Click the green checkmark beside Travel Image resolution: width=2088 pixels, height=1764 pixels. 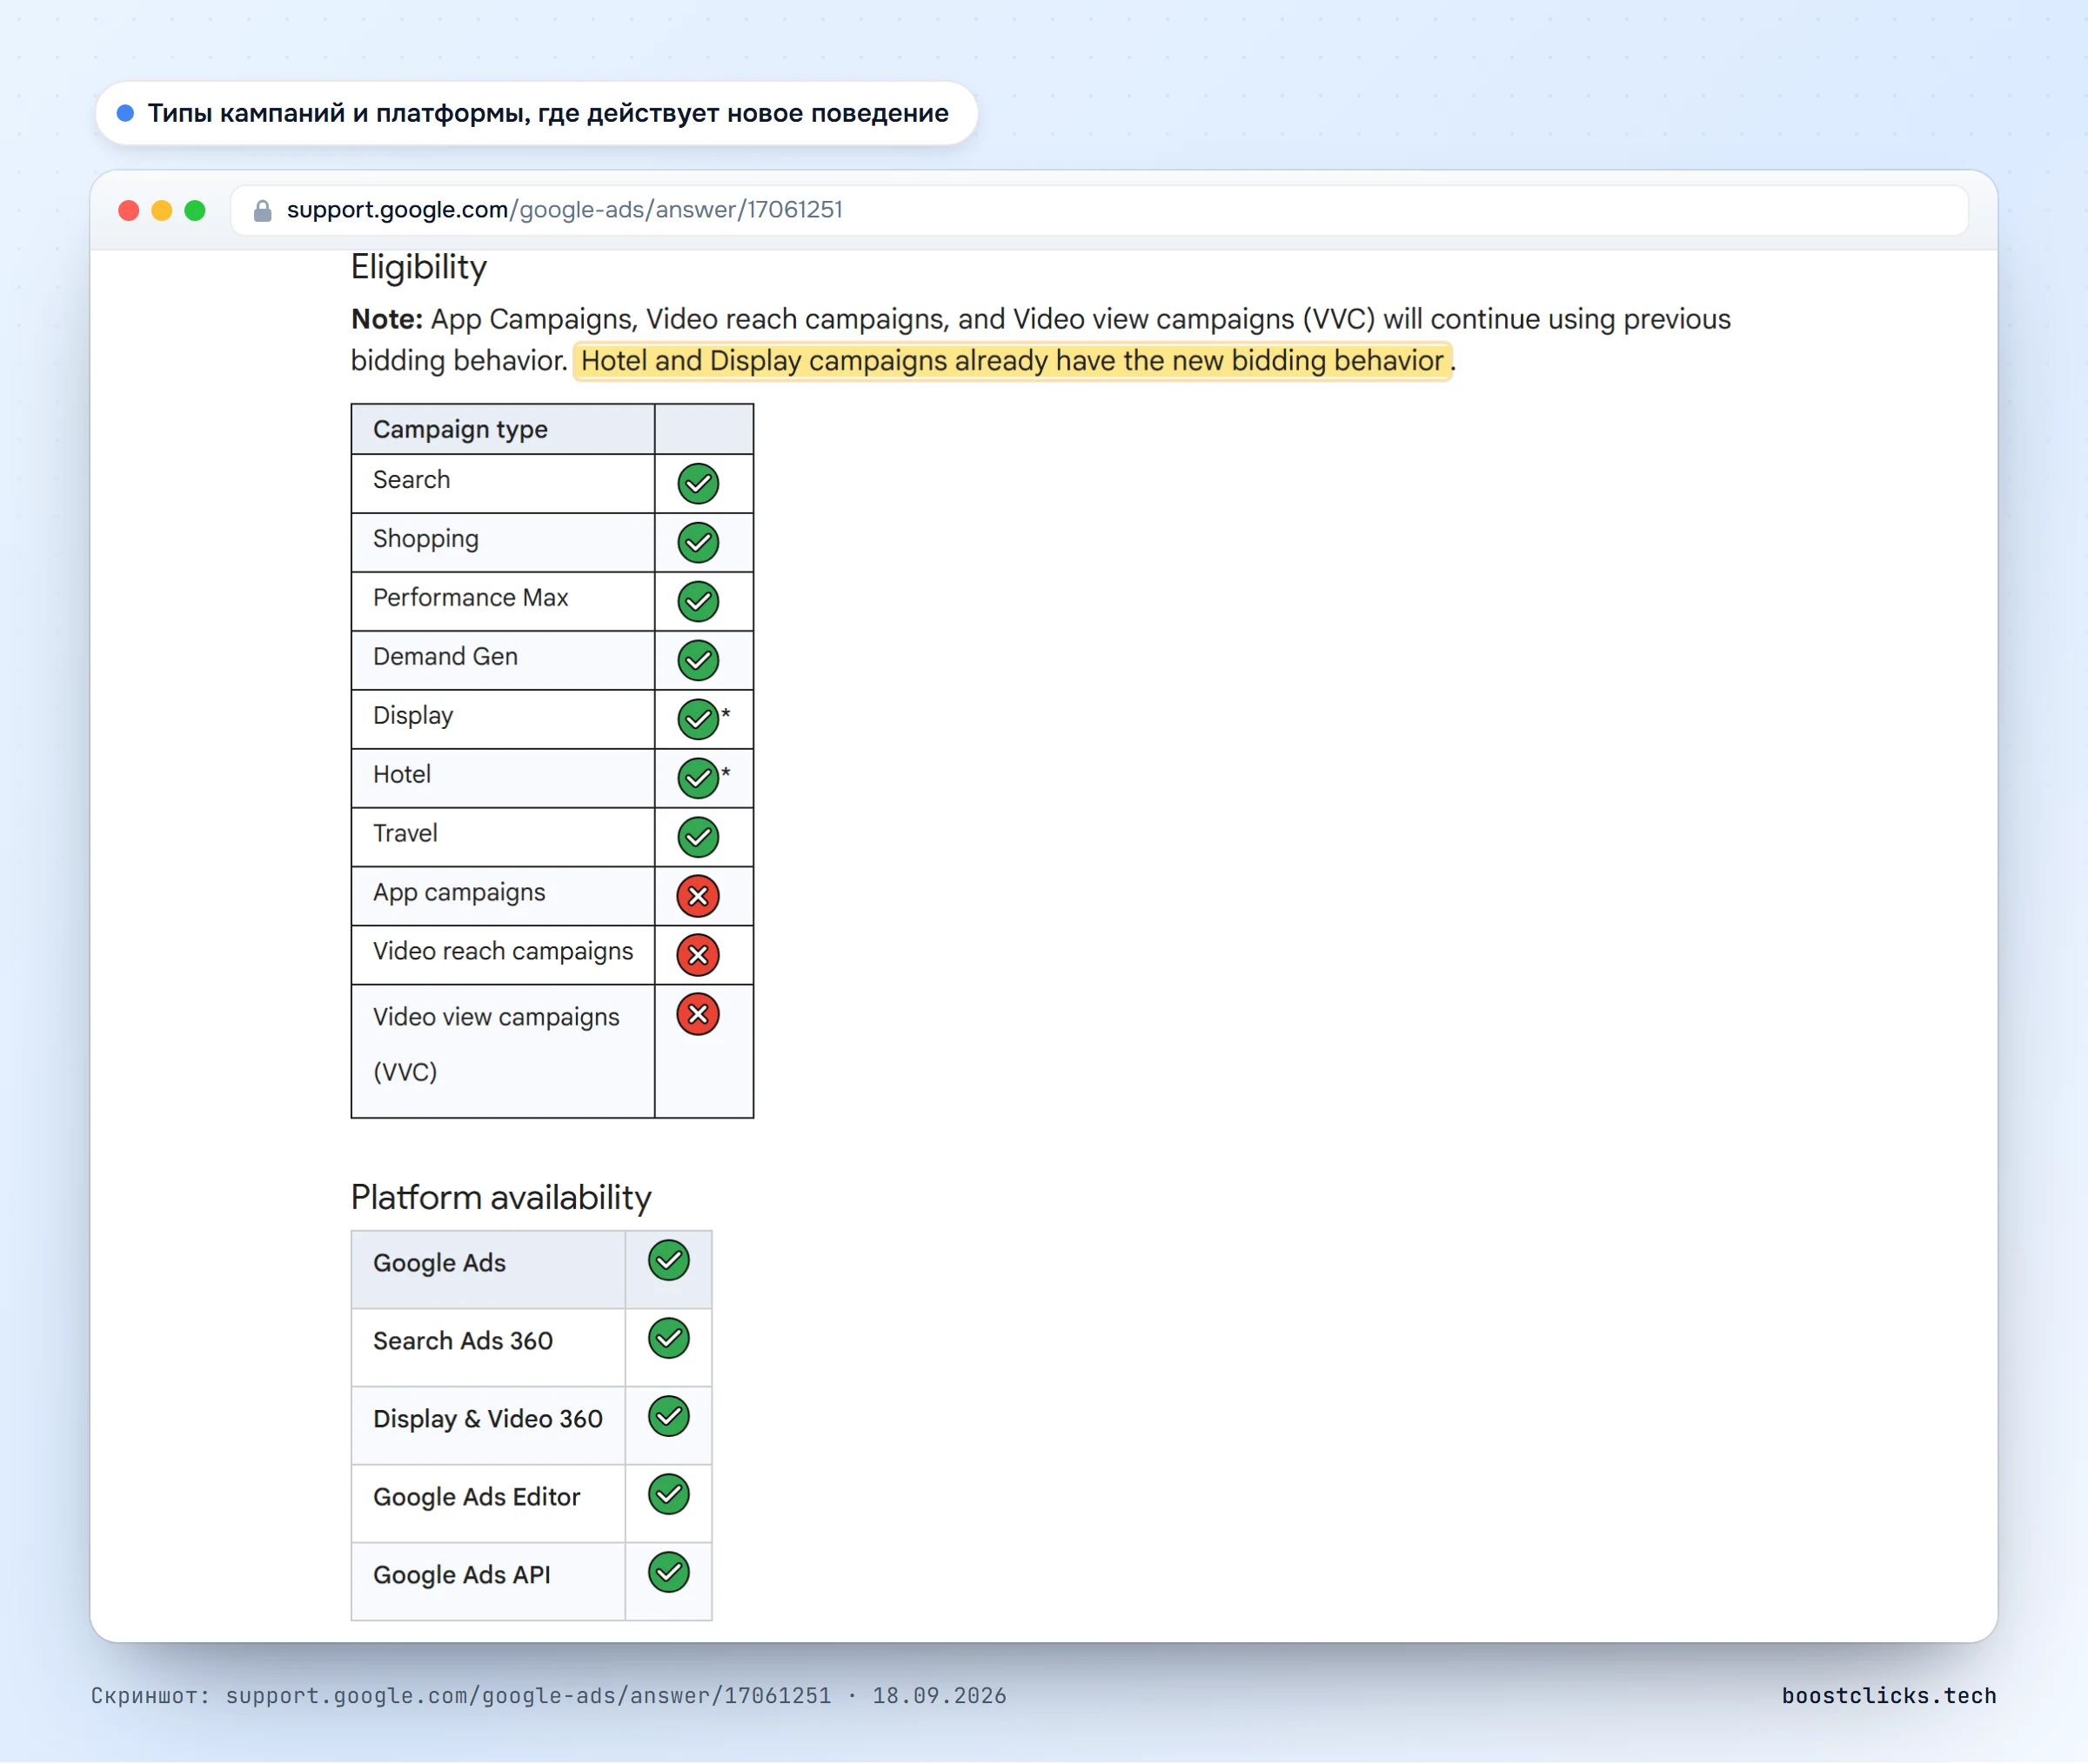coord(698,838)
